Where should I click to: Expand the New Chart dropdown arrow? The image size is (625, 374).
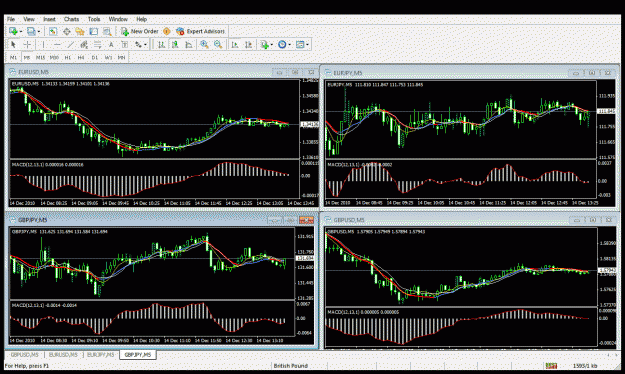[x=21, y=31]
